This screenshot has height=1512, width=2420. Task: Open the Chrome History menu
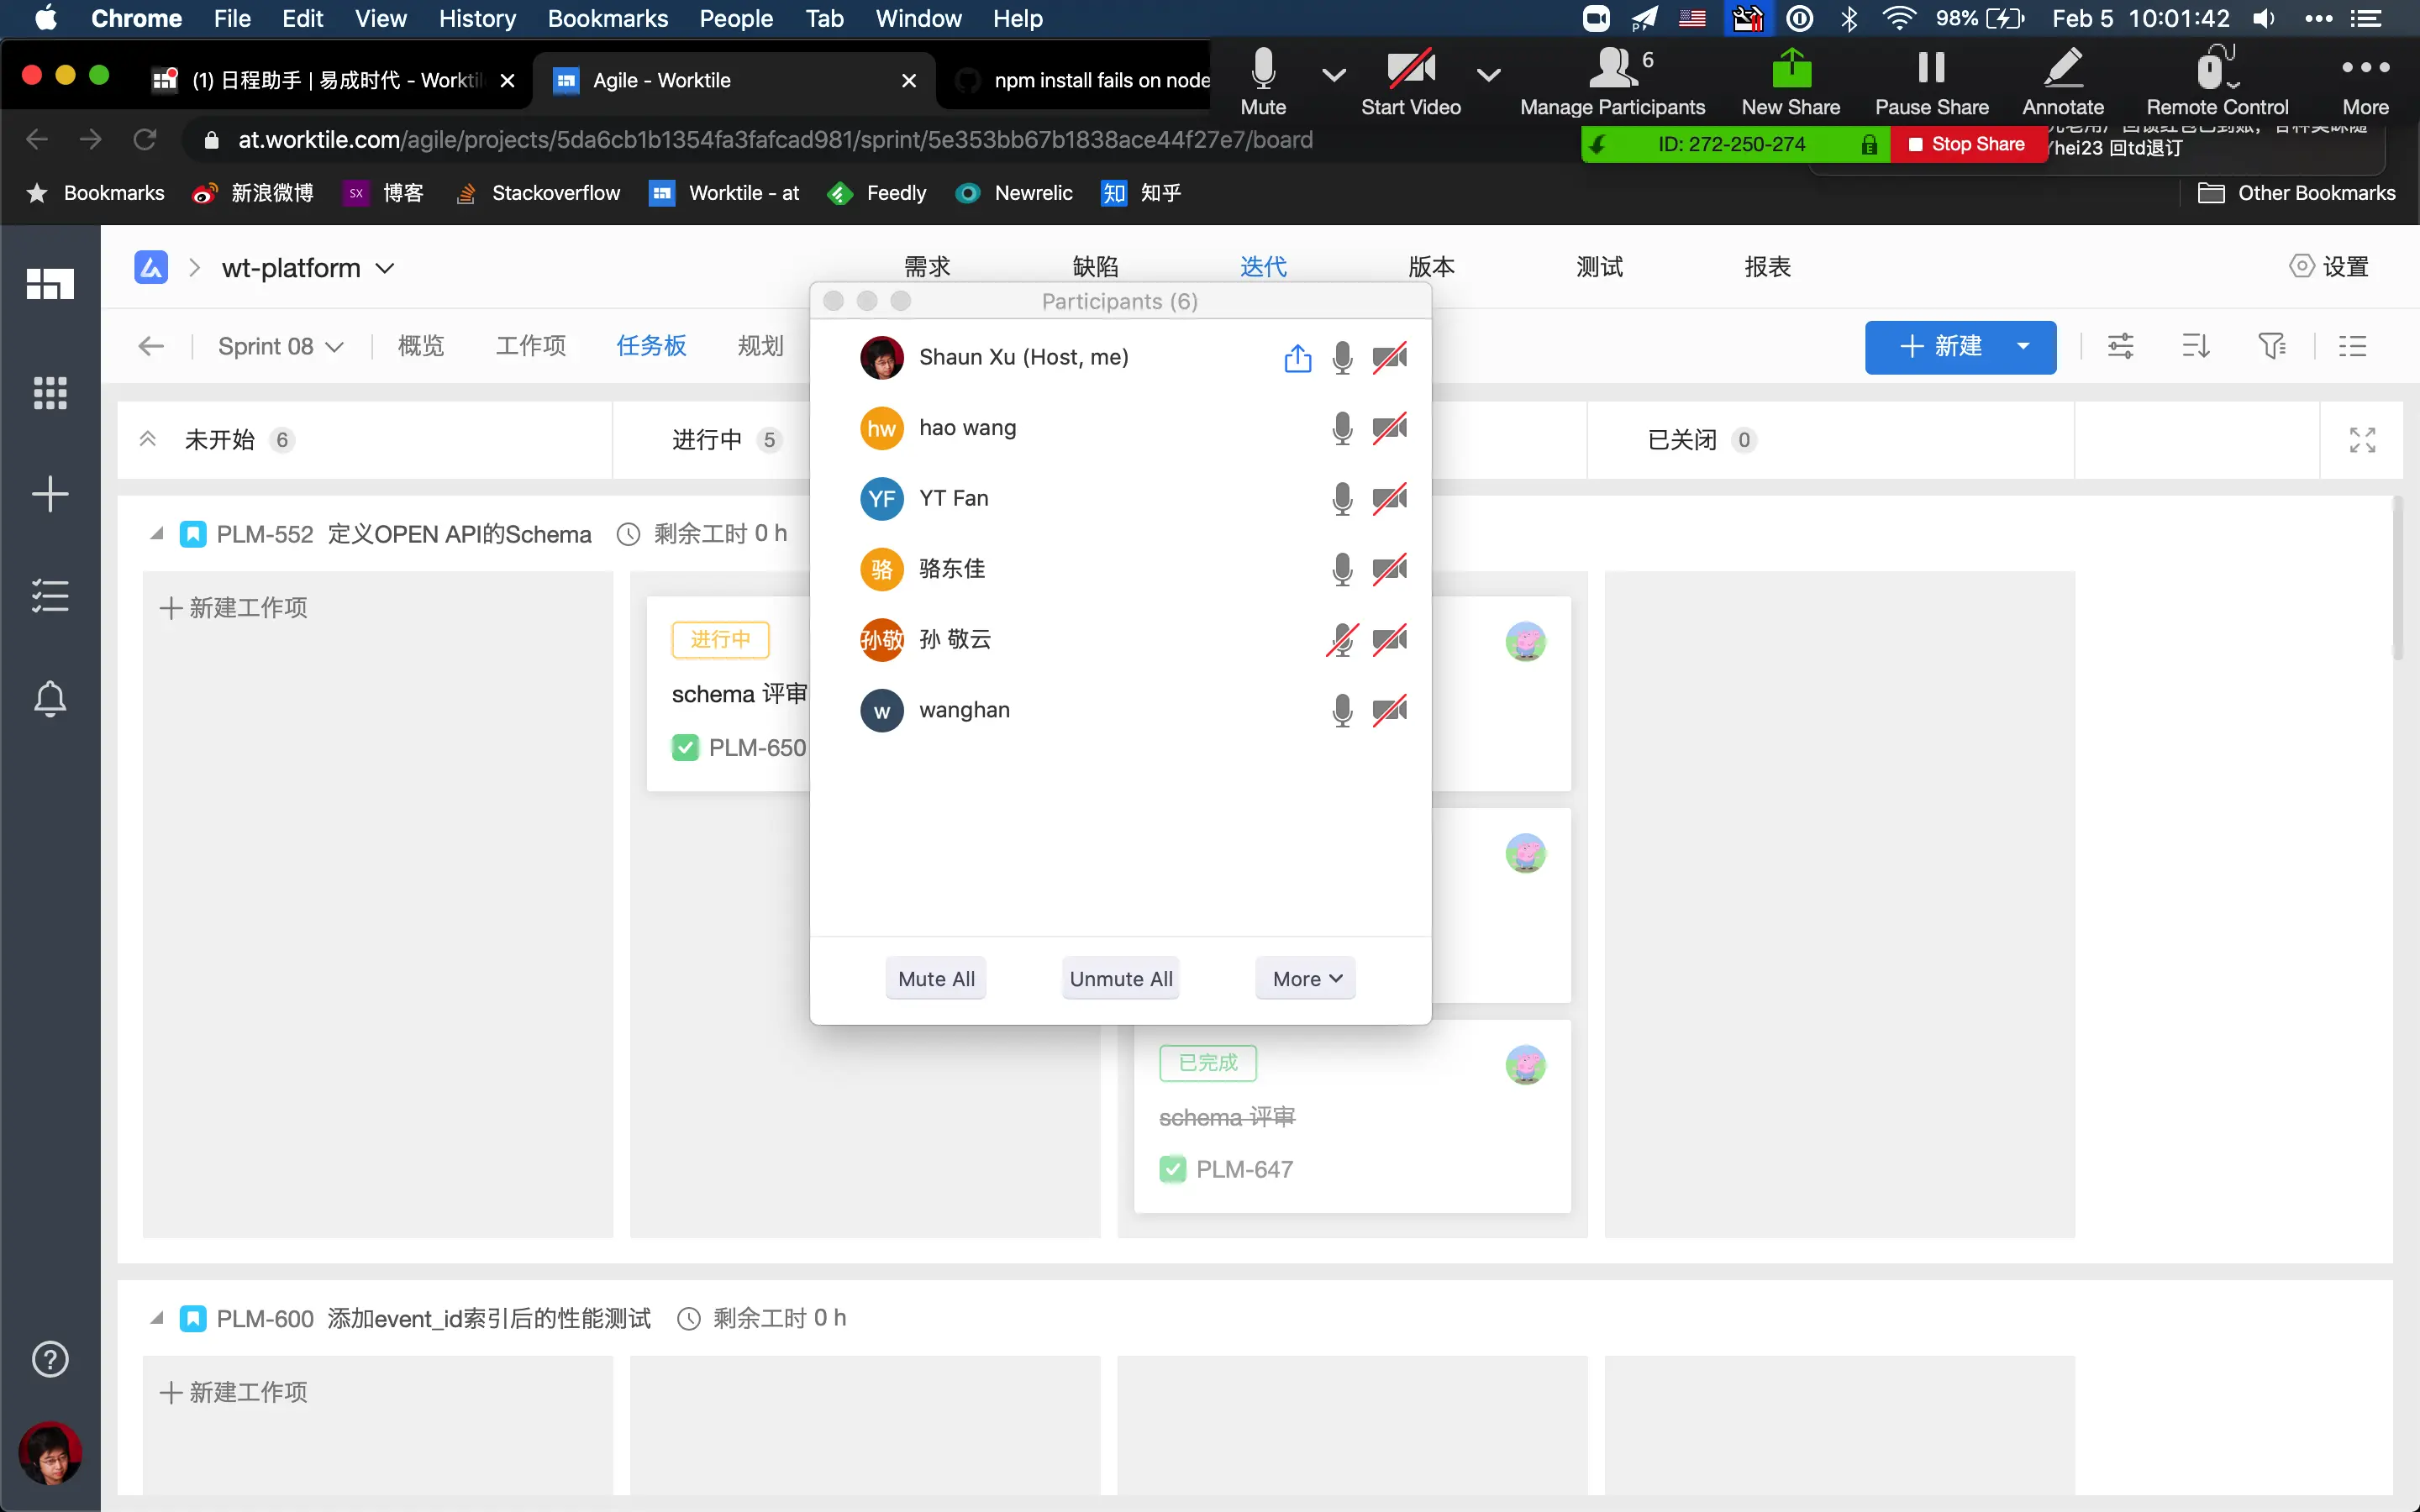click(477, 19)
